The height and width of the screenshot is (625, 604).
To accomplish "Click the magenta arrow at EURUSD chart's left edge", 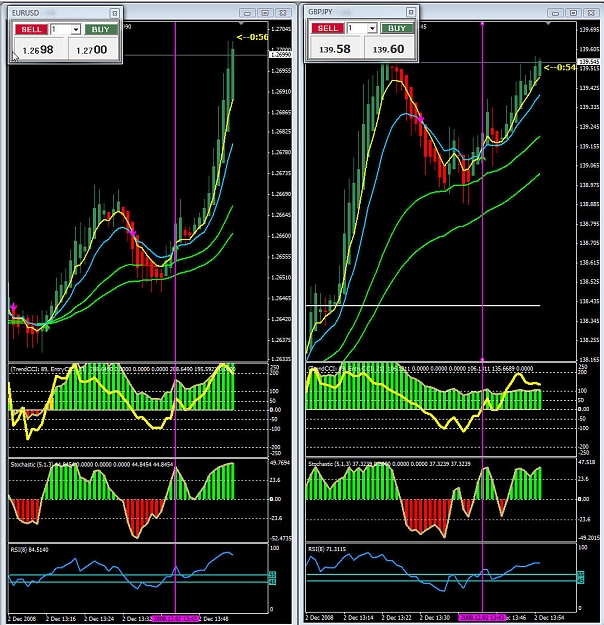I will coord(14,307).
